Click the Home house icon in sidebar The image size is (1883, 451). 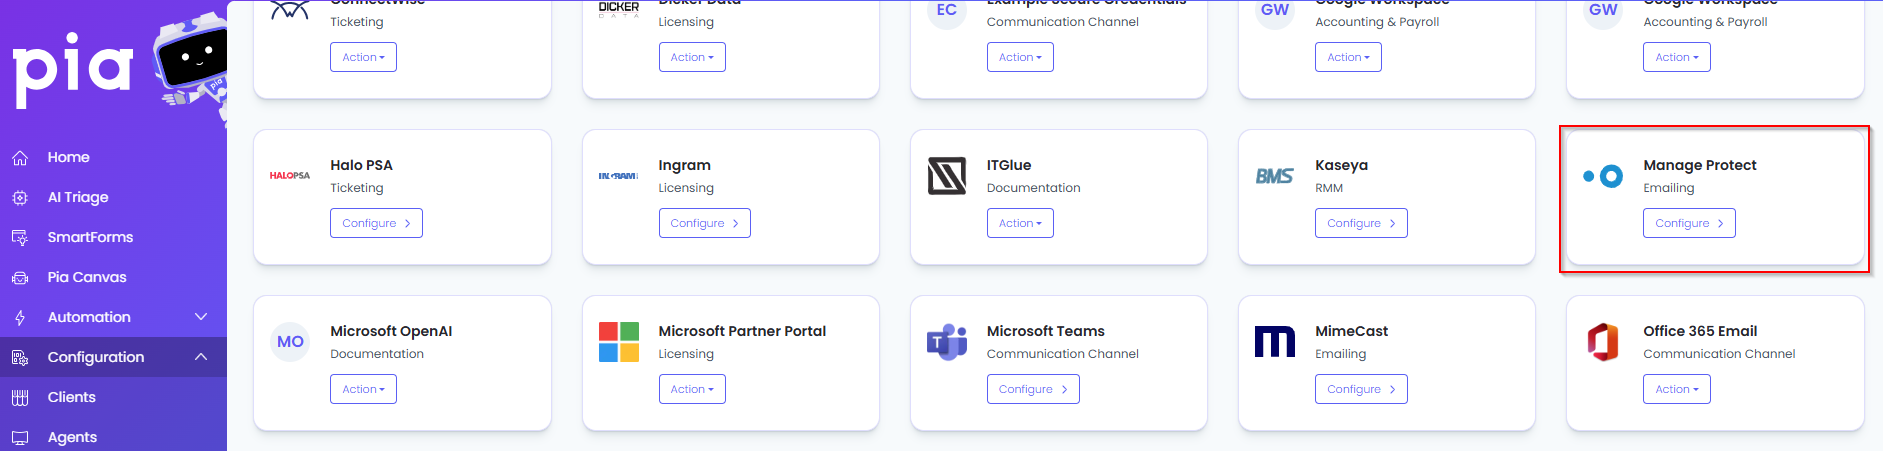tap(20, 157)
